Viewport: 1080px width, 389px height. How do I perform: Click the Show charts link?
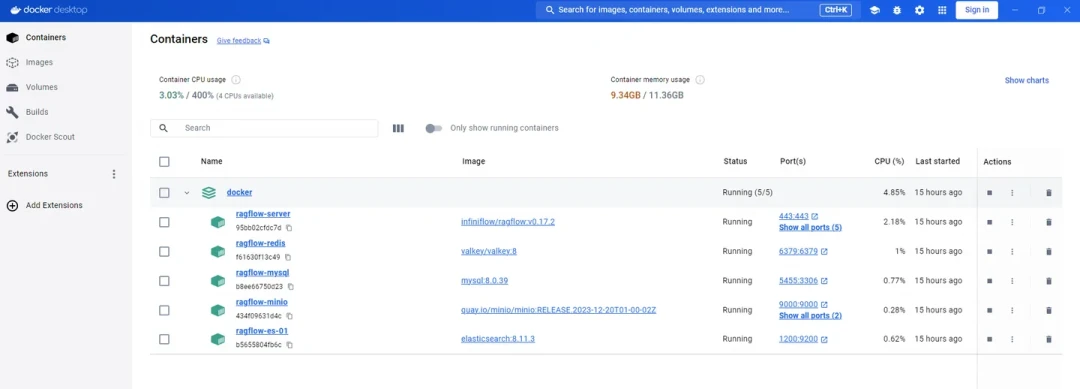[x=1026, y=81]
